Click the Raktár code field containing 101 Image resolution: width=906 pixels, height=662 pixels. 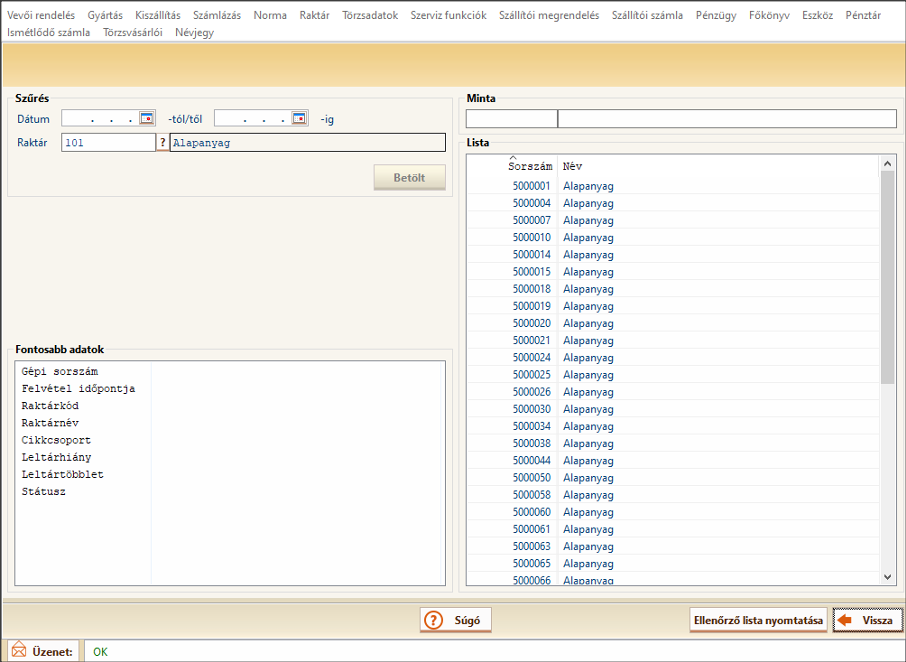(108, 143)
